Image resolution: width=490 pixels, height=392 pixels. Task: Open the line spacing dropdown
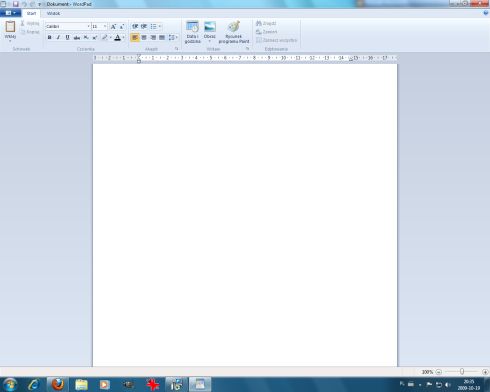(172, 38)
